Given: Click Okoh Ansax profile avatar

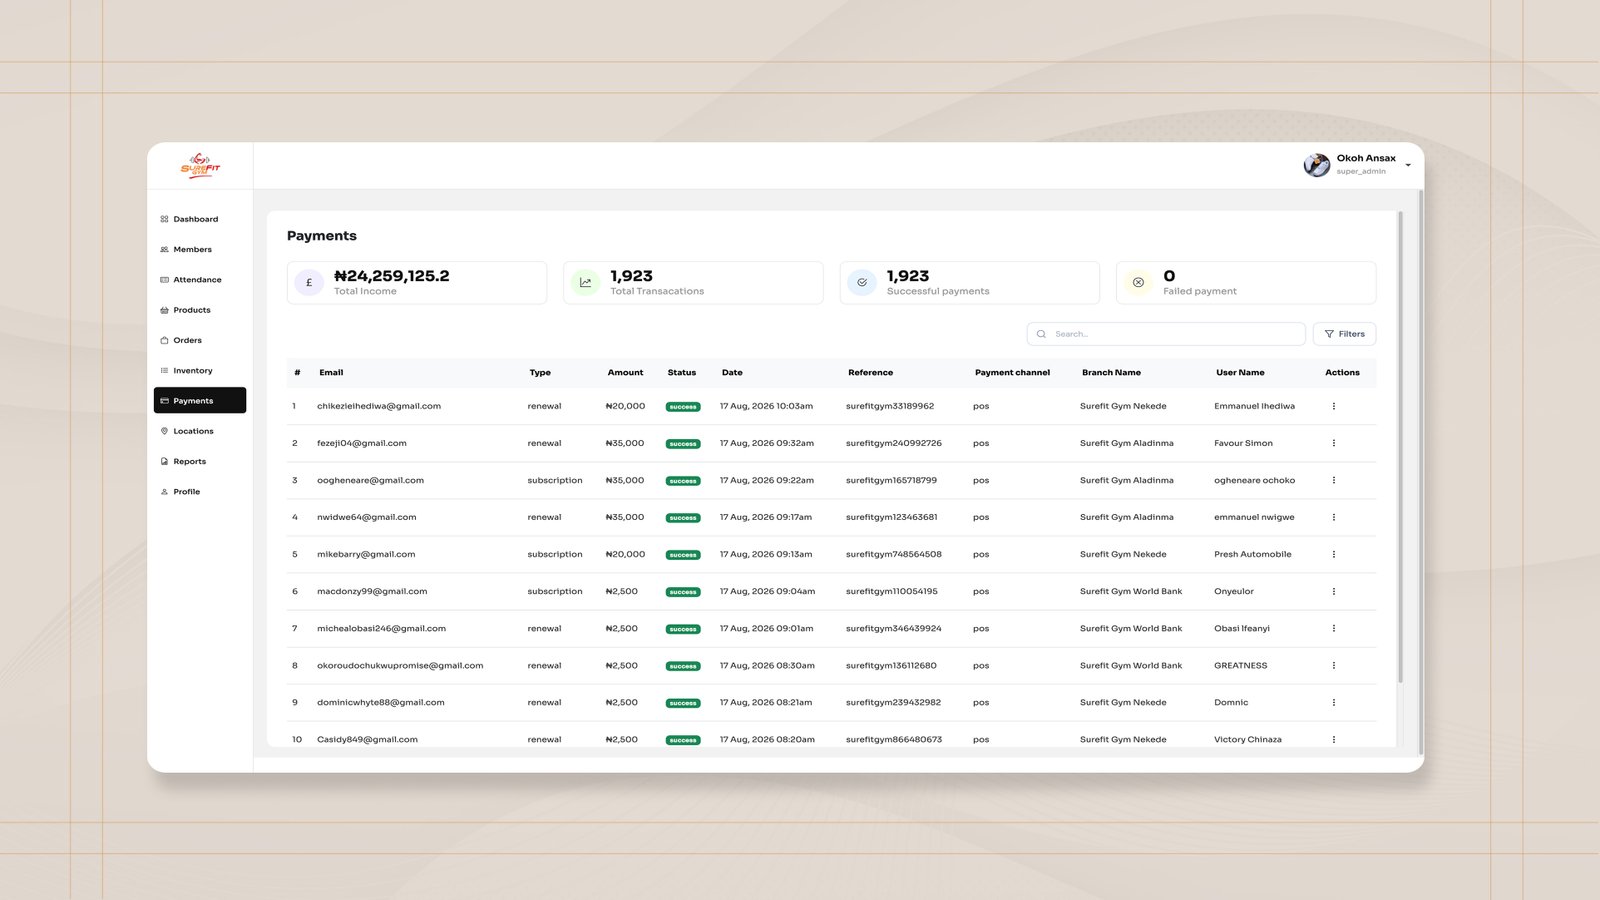Looking at the screenshot, I should point(1316,165).
